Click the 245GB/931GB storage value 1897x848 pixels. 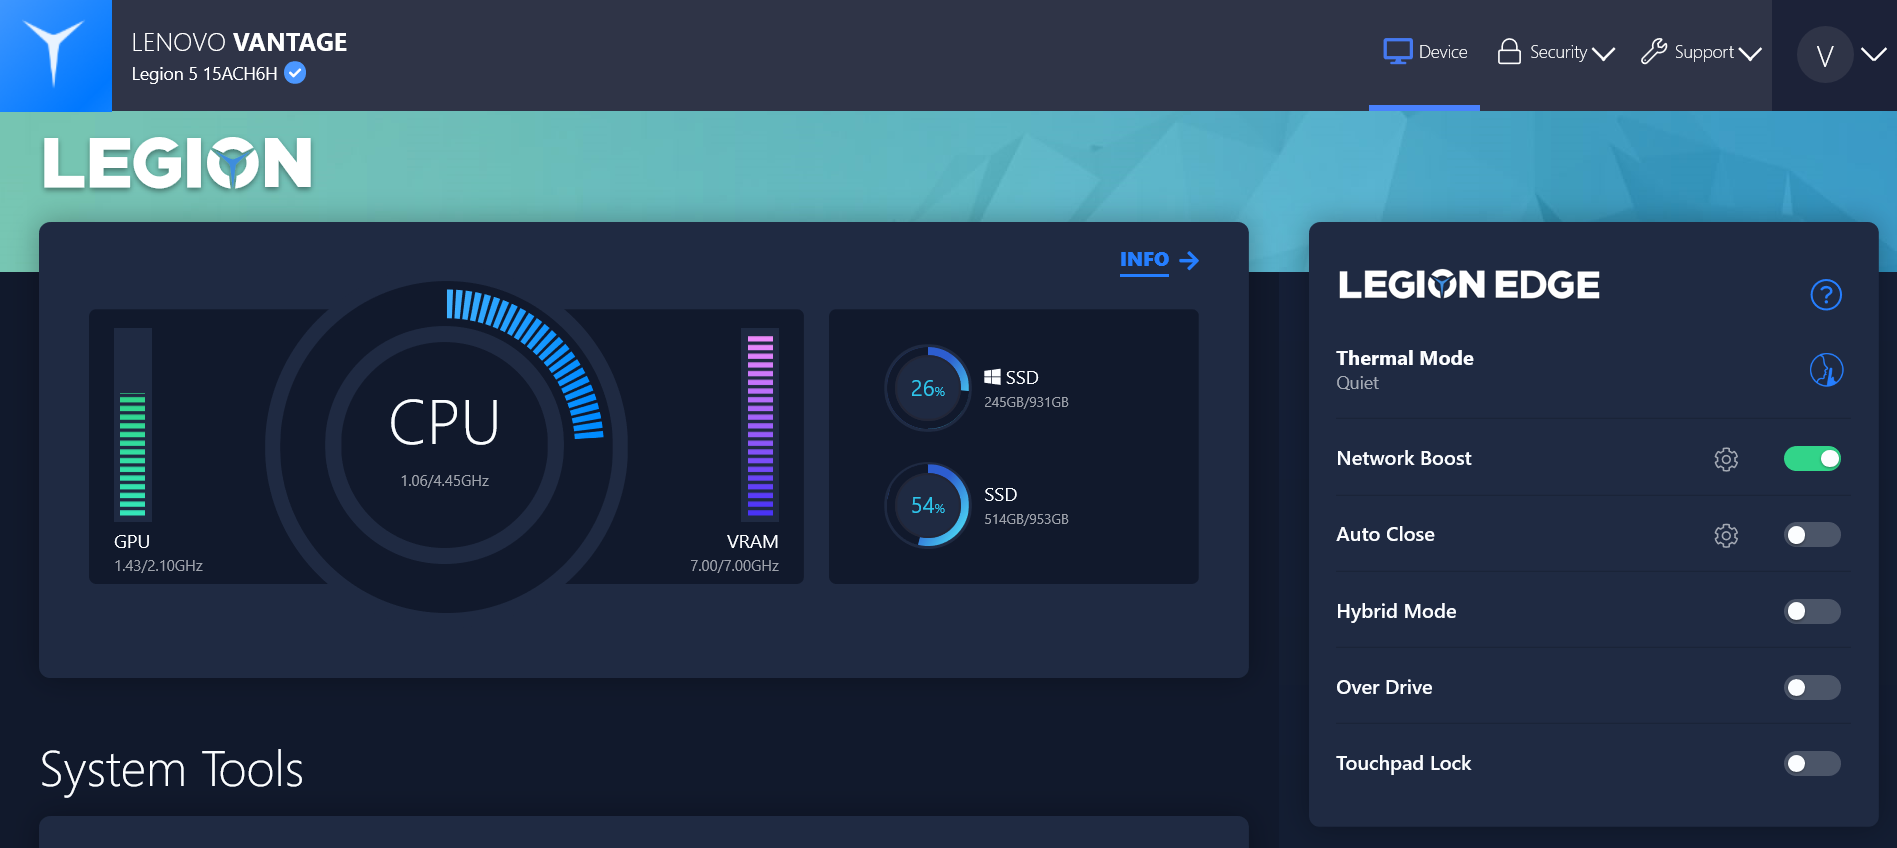[1026, 402]
